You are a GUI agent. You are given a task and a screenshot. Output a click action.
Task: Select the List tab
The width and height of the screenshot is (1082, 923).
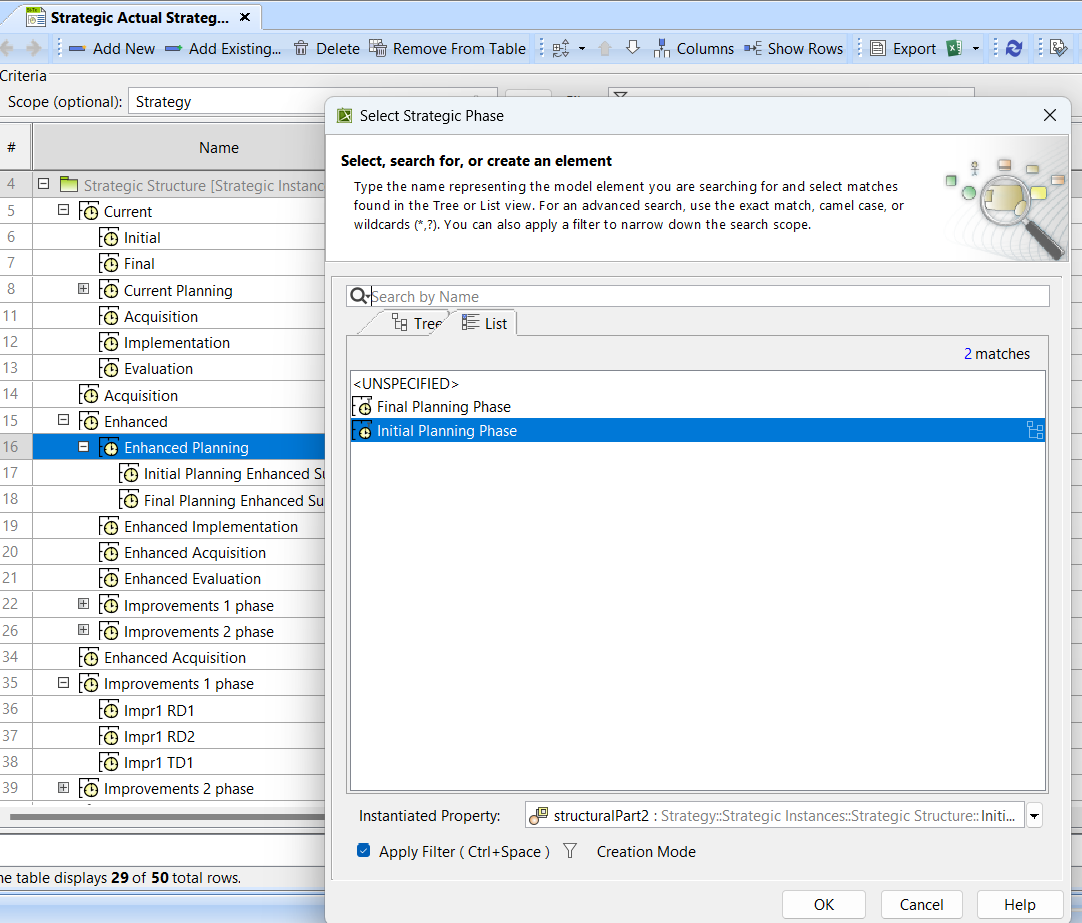[485, 323]
